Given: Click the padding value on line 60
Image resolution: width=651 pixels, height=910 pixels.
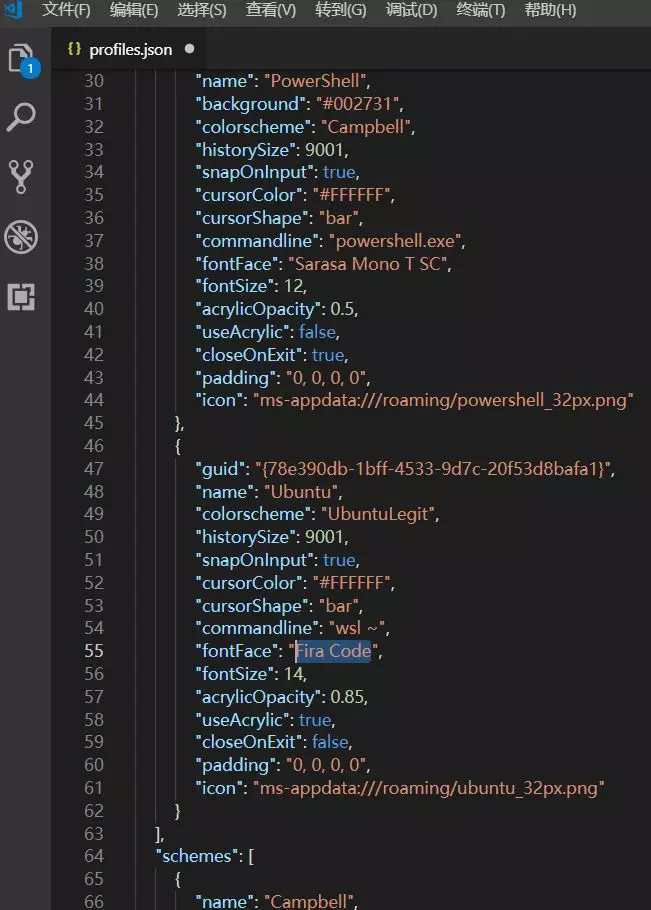Looking at the screenshot, I should click(x=327, y=765).
